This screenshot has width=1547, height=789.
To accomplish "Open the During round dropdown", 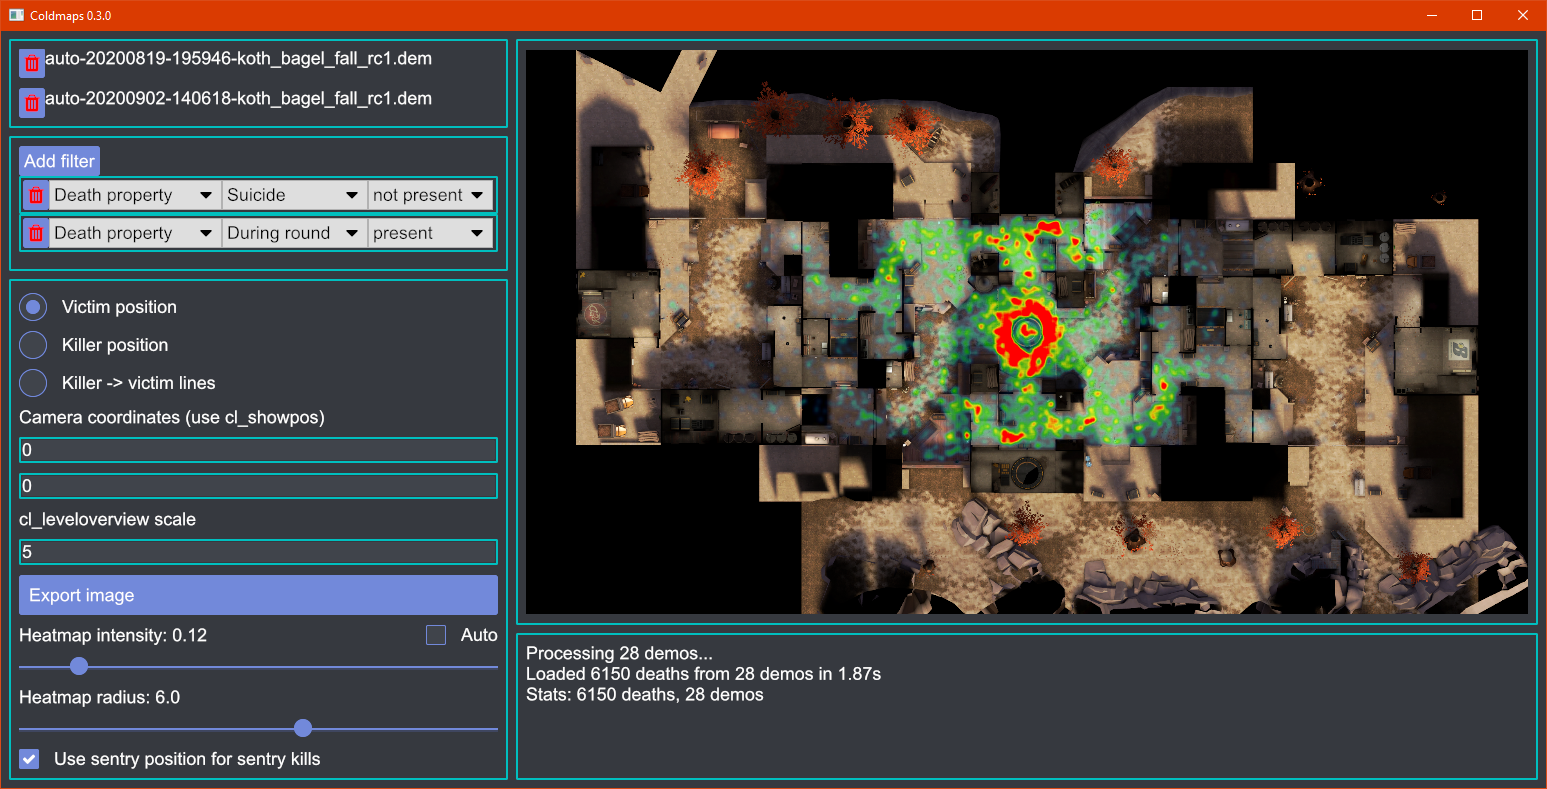I will tap(294, 233).
